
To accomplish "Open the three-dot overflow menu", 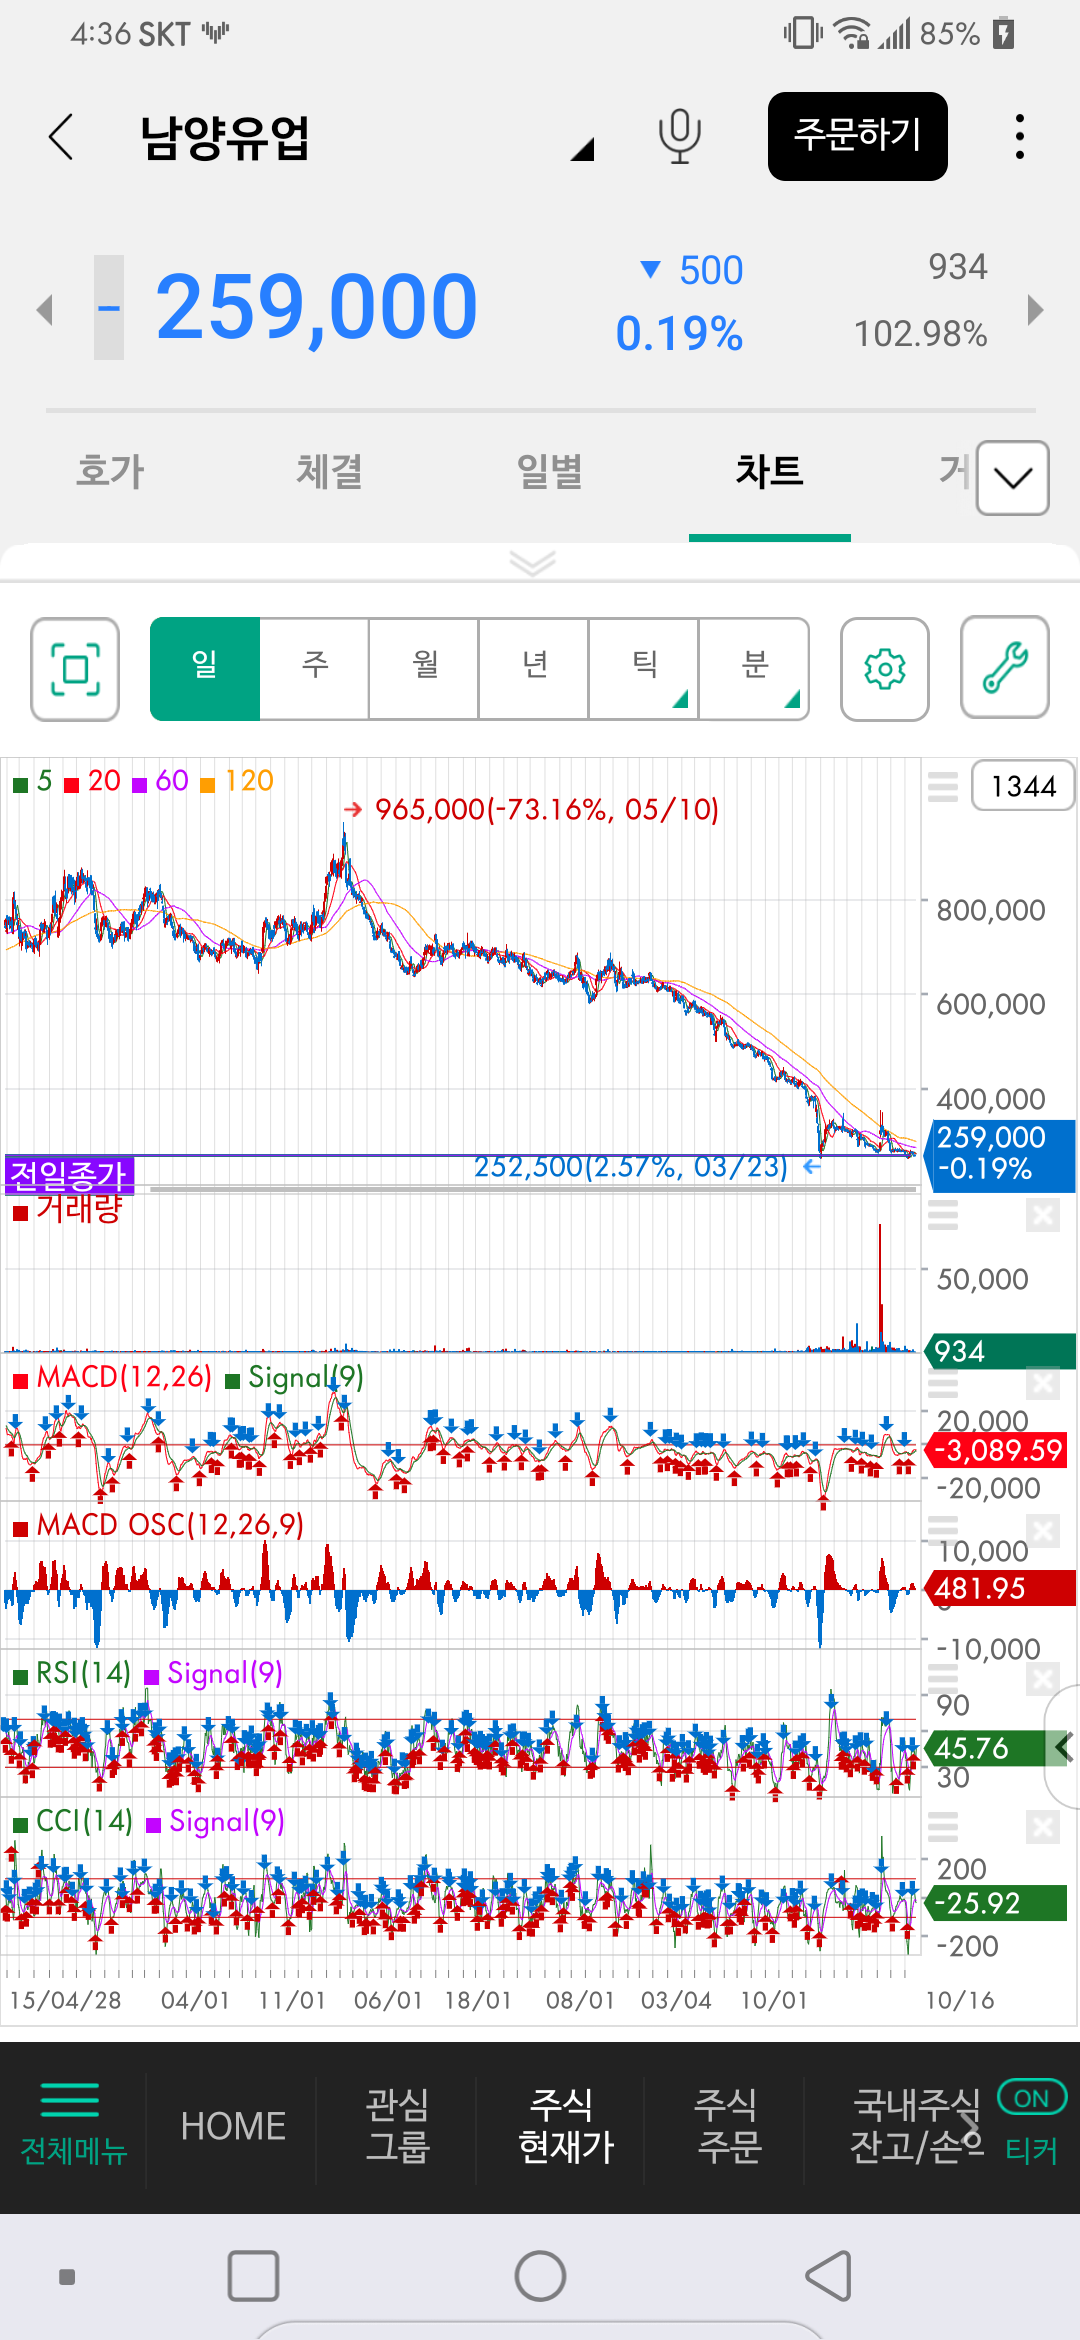I will pos(1019,136).
